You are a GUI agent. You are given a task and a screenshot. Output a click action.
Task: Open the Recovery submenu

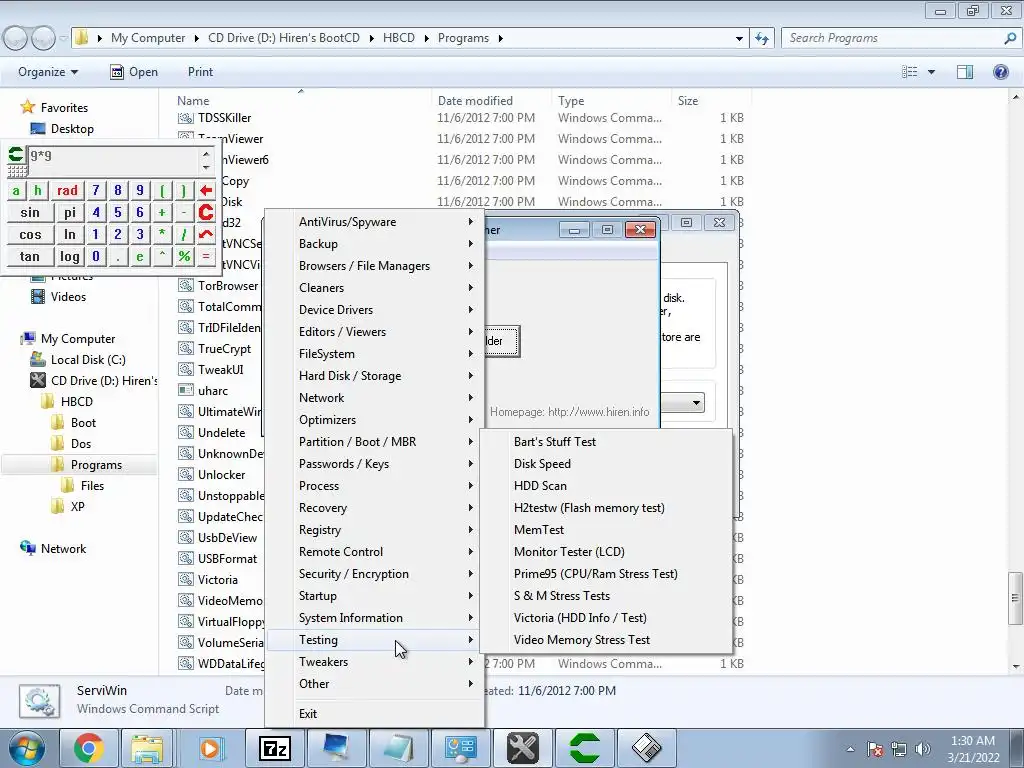[375, 508]
